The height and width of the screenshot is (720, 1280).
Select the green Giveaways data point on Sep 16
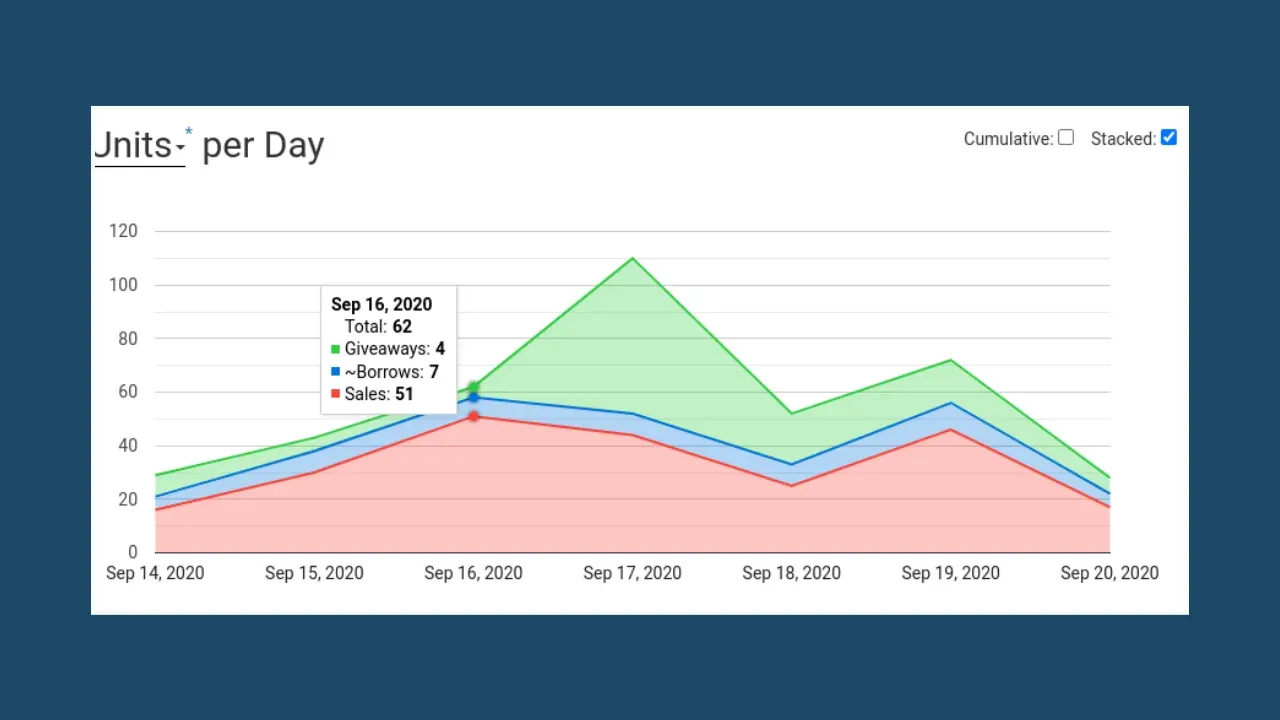(x=473, y=387)
